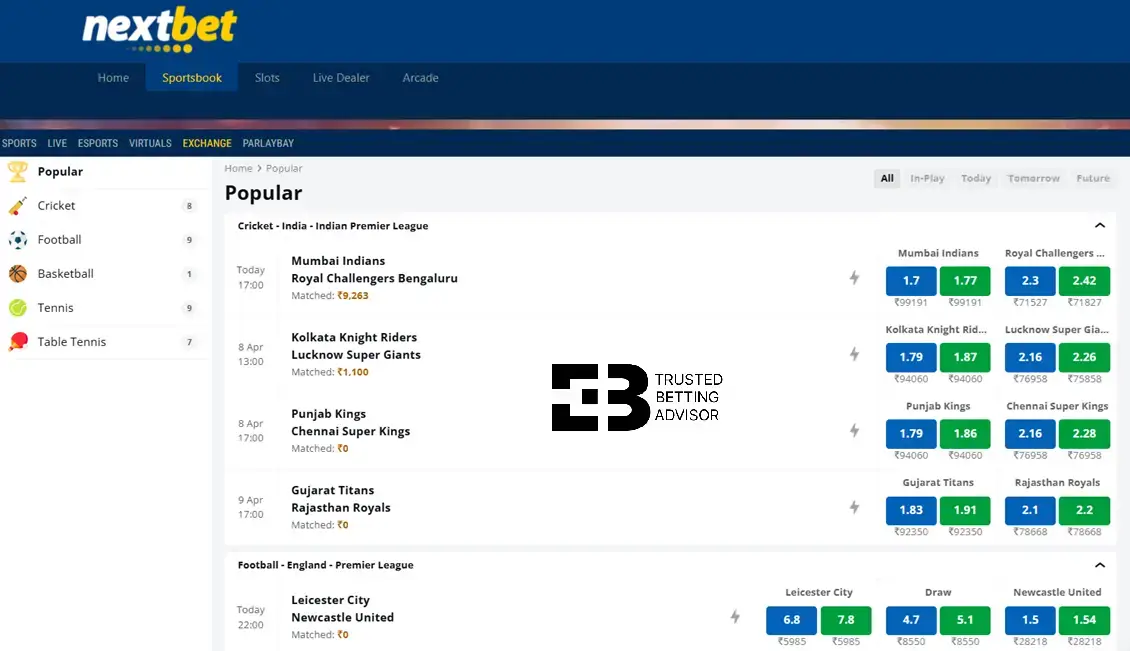This screenshot has width=1130, height=651.
Task: Click lightning icon for Kolkata Knight Riders match
Action: point(854,354)
